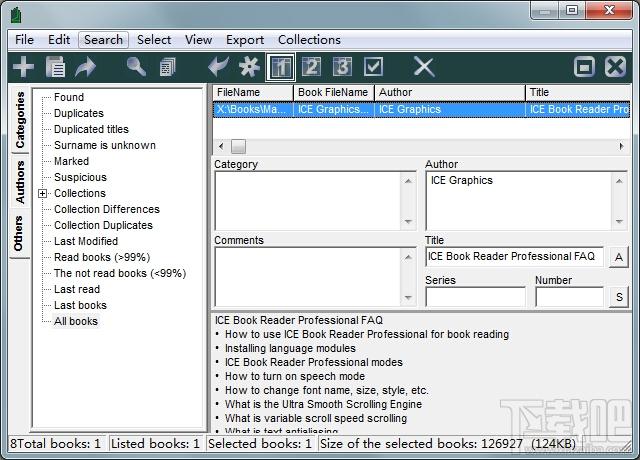Click 'How to turn on speech mode' line
The width and height of the screenshot is (640, 460).
pos(295,376)
